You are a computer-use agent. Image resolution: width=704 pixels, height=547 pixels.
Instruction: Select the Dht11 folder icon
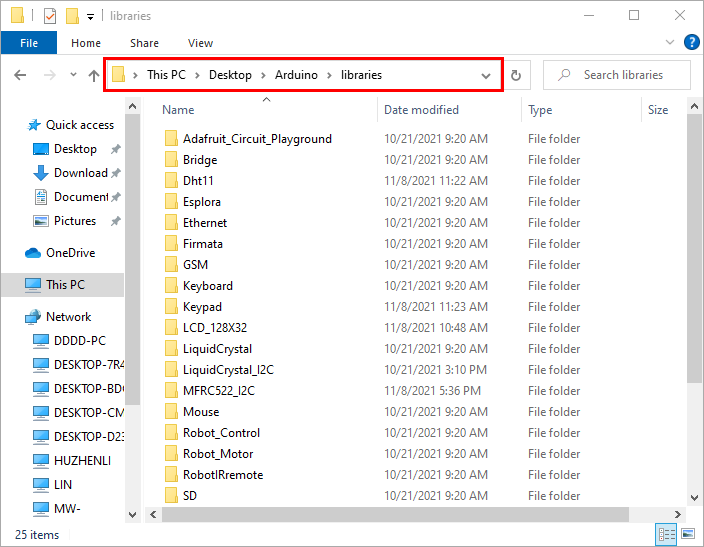coord(171,181)
